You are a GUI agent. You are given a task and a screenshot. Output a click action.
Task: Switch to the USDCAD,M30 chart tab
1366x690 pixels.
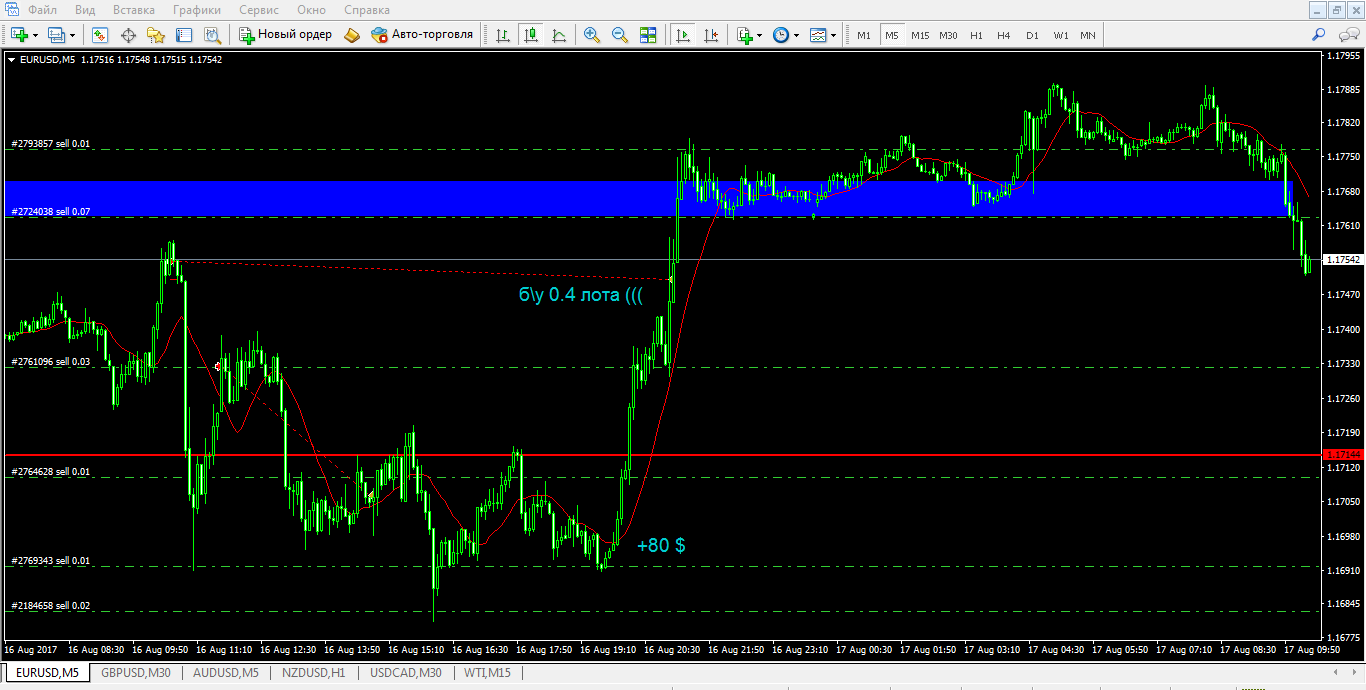(x=406, y=673)
